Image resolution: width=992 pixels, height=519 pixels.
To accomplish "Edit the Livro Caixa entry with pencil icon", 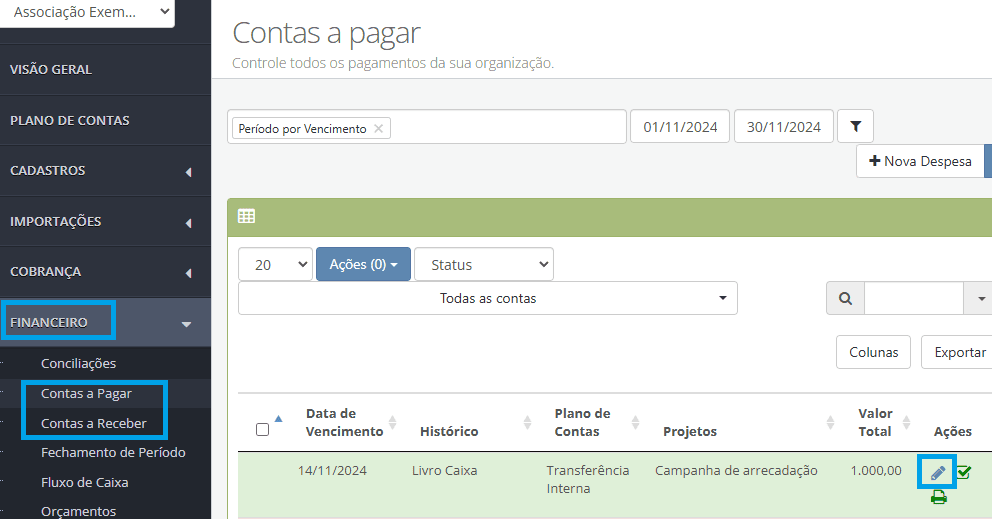I will pyautogui.click(x=938, y=472).
